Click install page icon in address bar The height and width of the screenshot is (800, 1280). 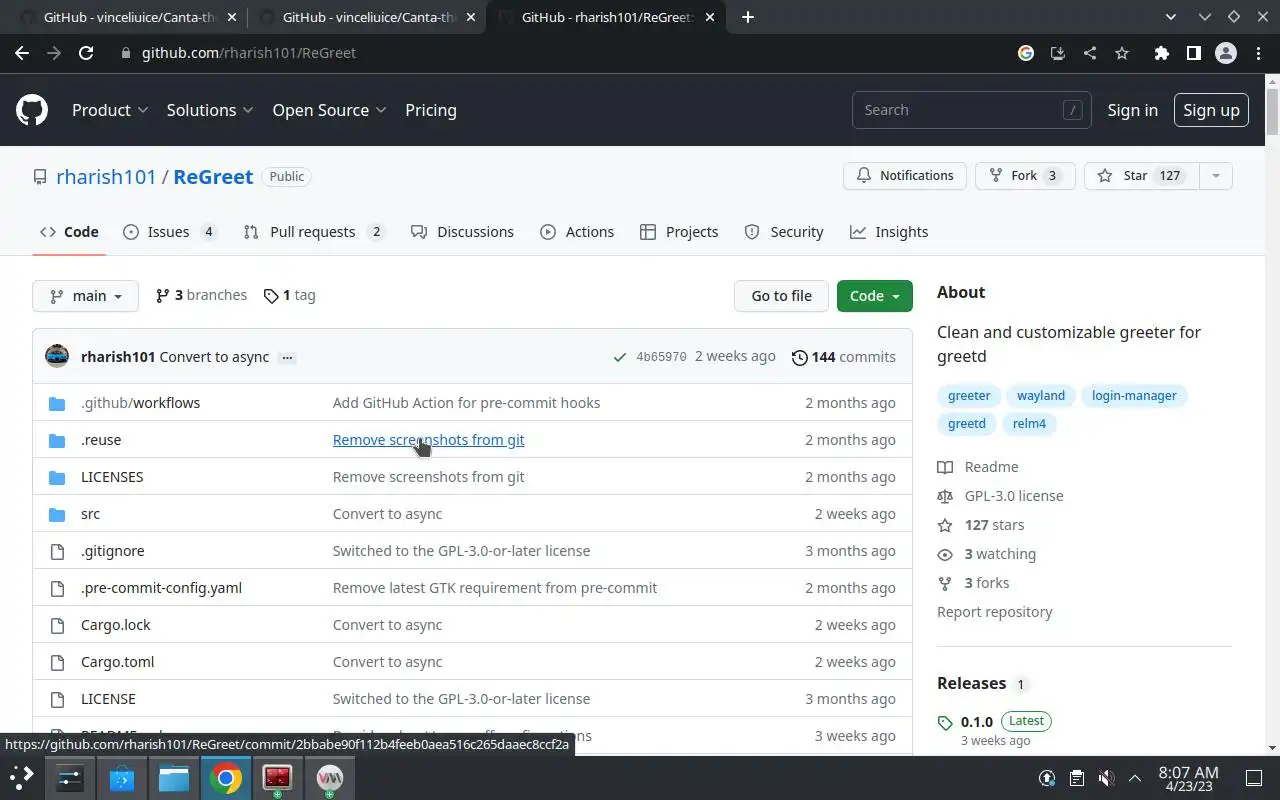1057,53
